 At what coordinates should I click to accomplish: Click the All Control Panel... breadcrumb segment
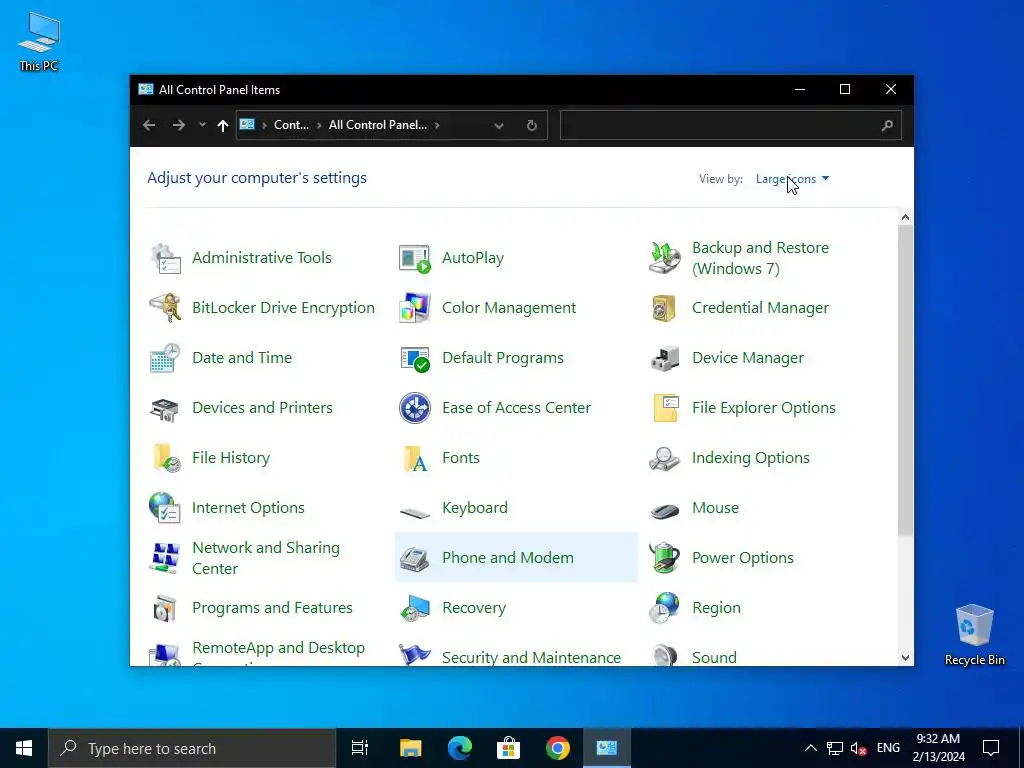[x=377, y=125]
